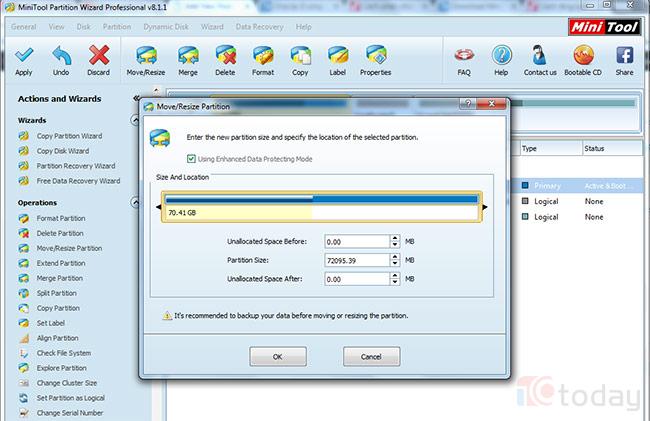Open the Facebook Share icon
Image resolution: width=650 pixels, height=421 pixels.
click(624, 61)
